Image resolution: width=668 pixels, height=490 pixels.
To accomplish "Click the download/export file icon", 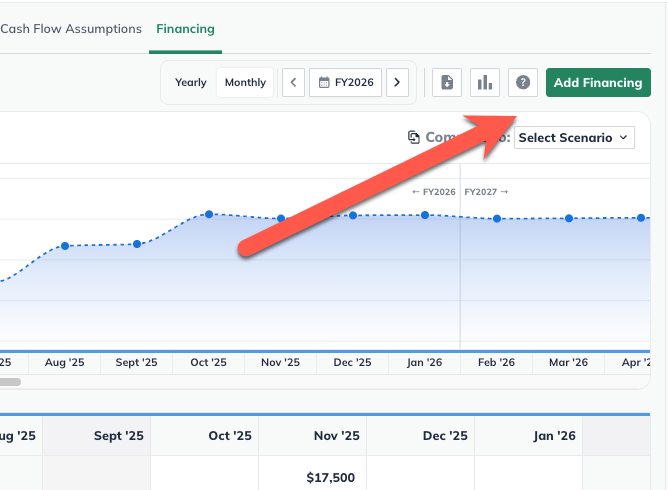I will click(447, 82).
